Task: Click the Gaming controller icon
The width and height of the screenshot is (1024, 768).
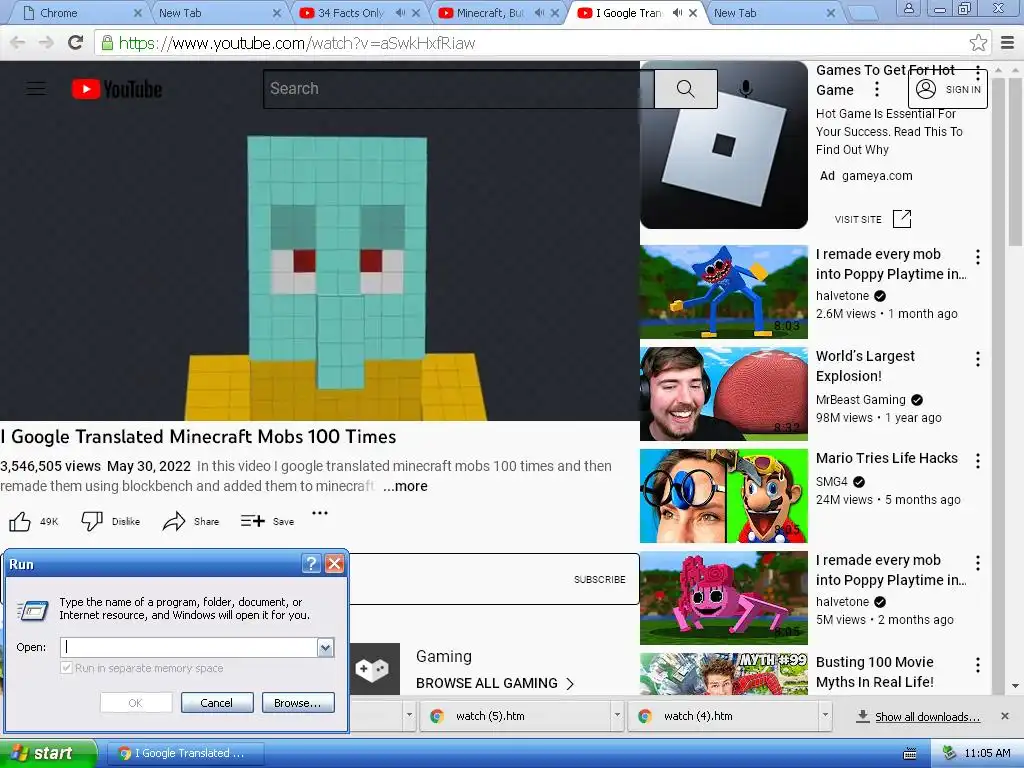Action: click(372, 669)
